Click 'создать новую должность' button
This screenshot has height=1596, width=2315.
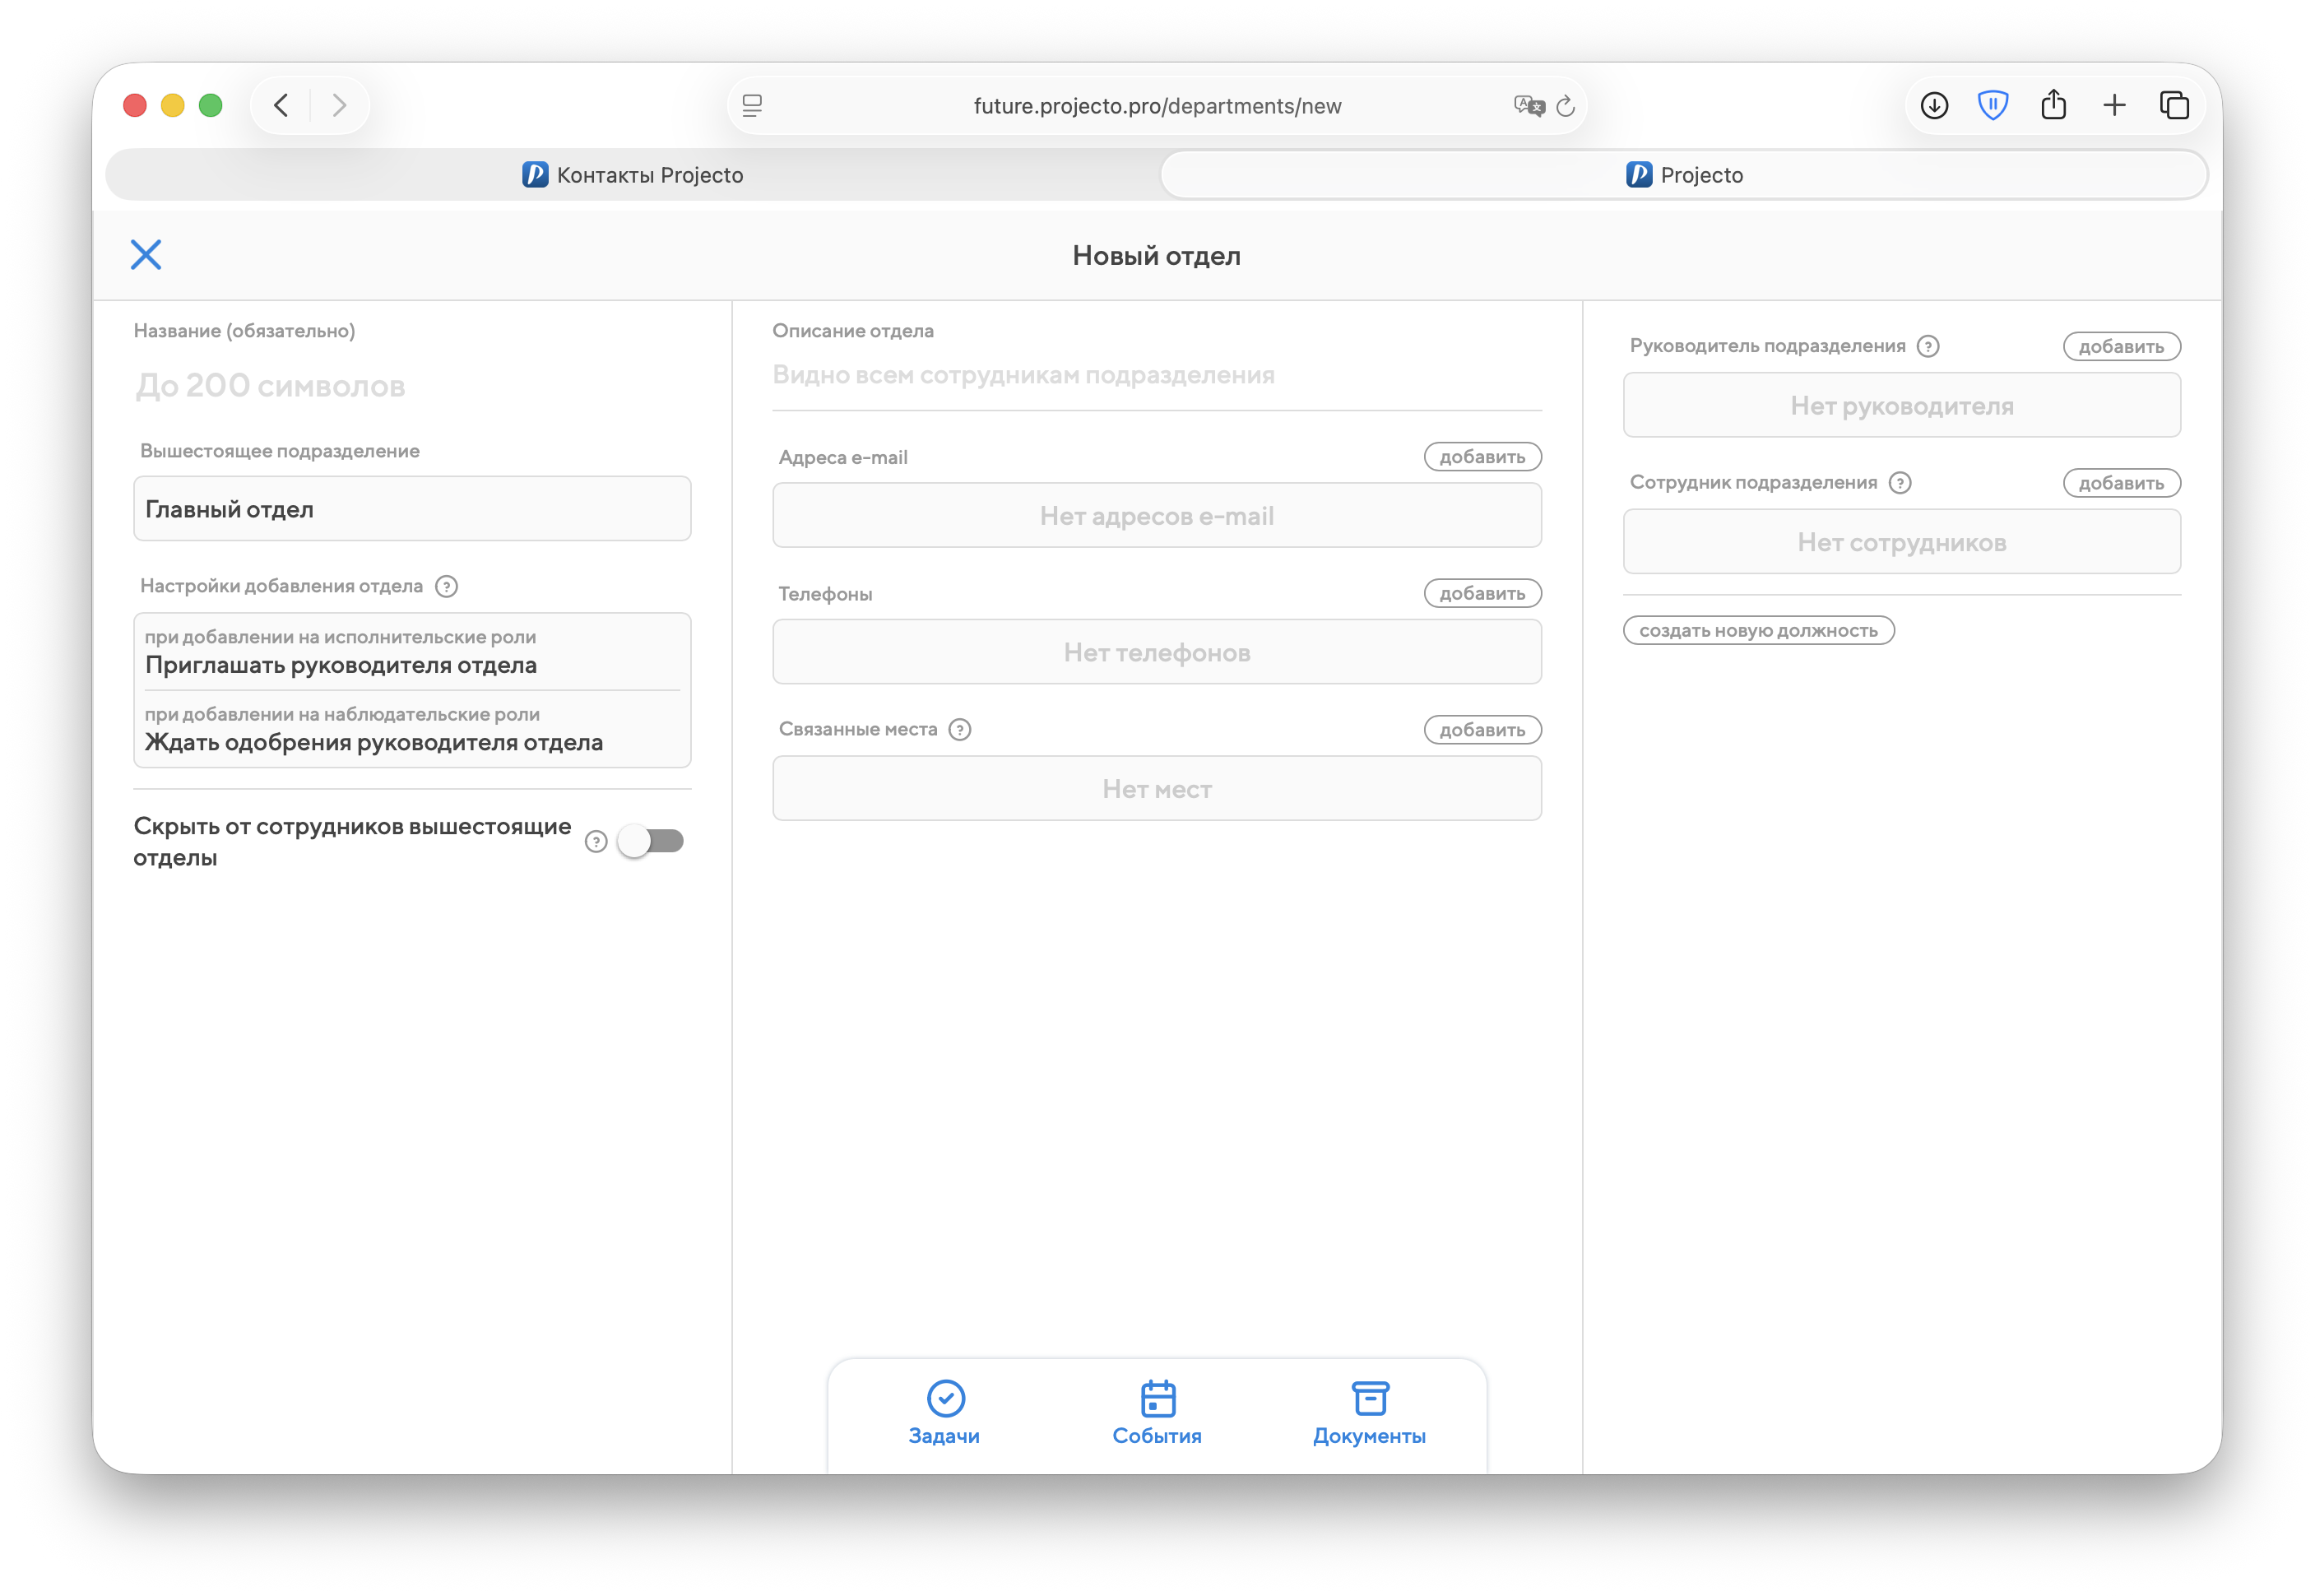[1758, 631]
